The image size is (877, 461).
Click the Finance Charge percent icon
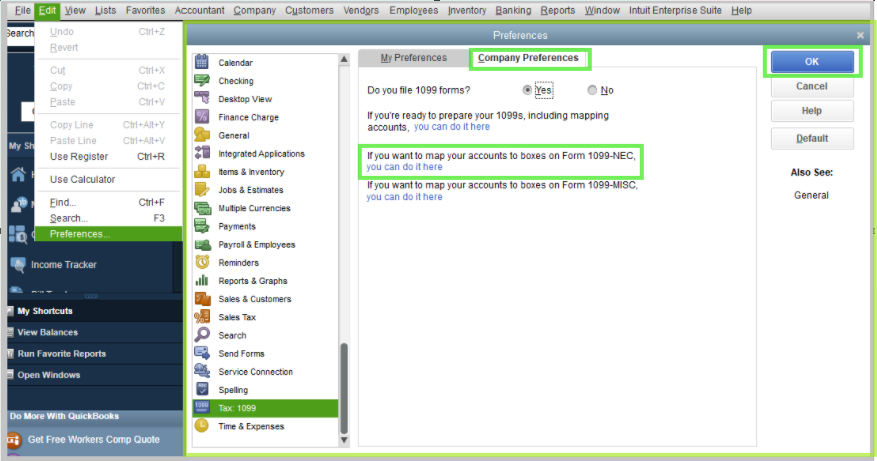[x=202, y=116]
